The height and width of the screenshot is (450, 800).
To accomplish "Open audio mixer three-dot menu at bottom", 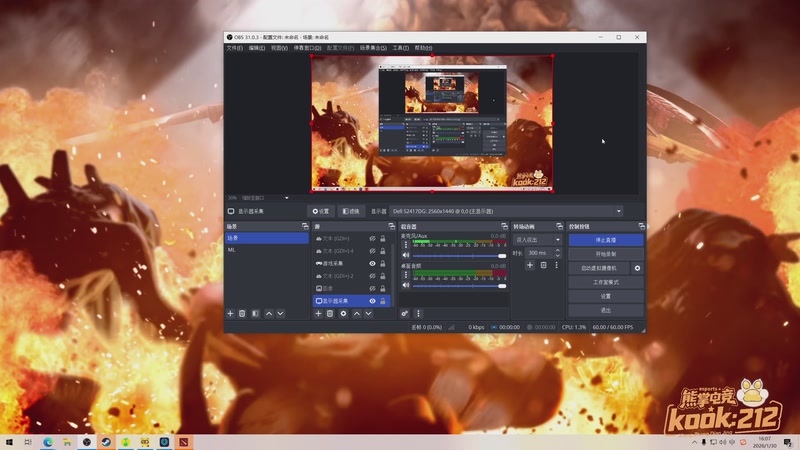I will coord(418,313).
